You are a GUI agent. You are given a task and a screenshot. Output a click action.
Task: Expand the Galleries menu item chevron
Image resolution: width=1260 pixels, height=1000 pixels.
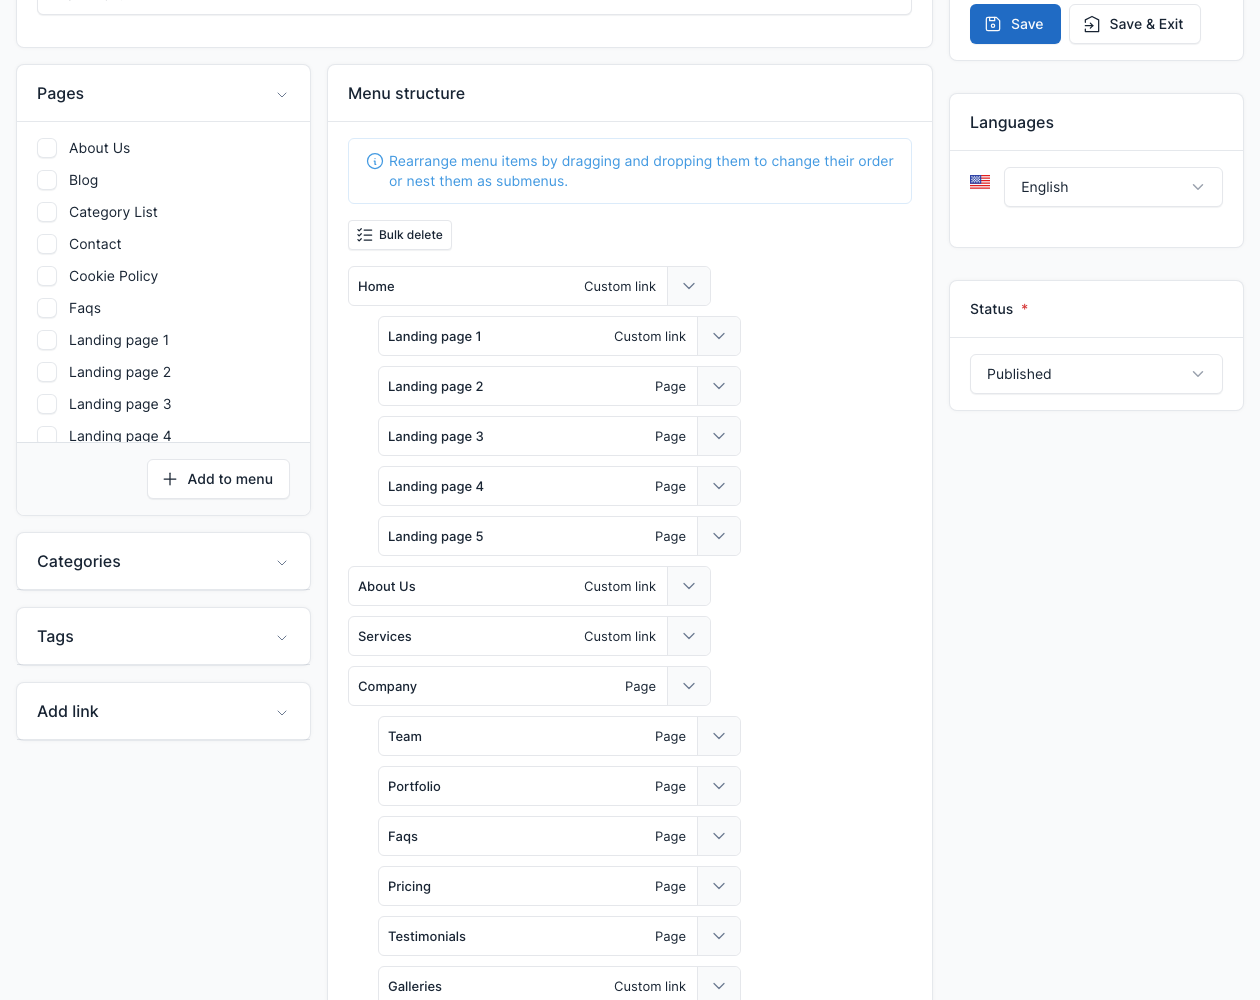[x=719, y=985]
